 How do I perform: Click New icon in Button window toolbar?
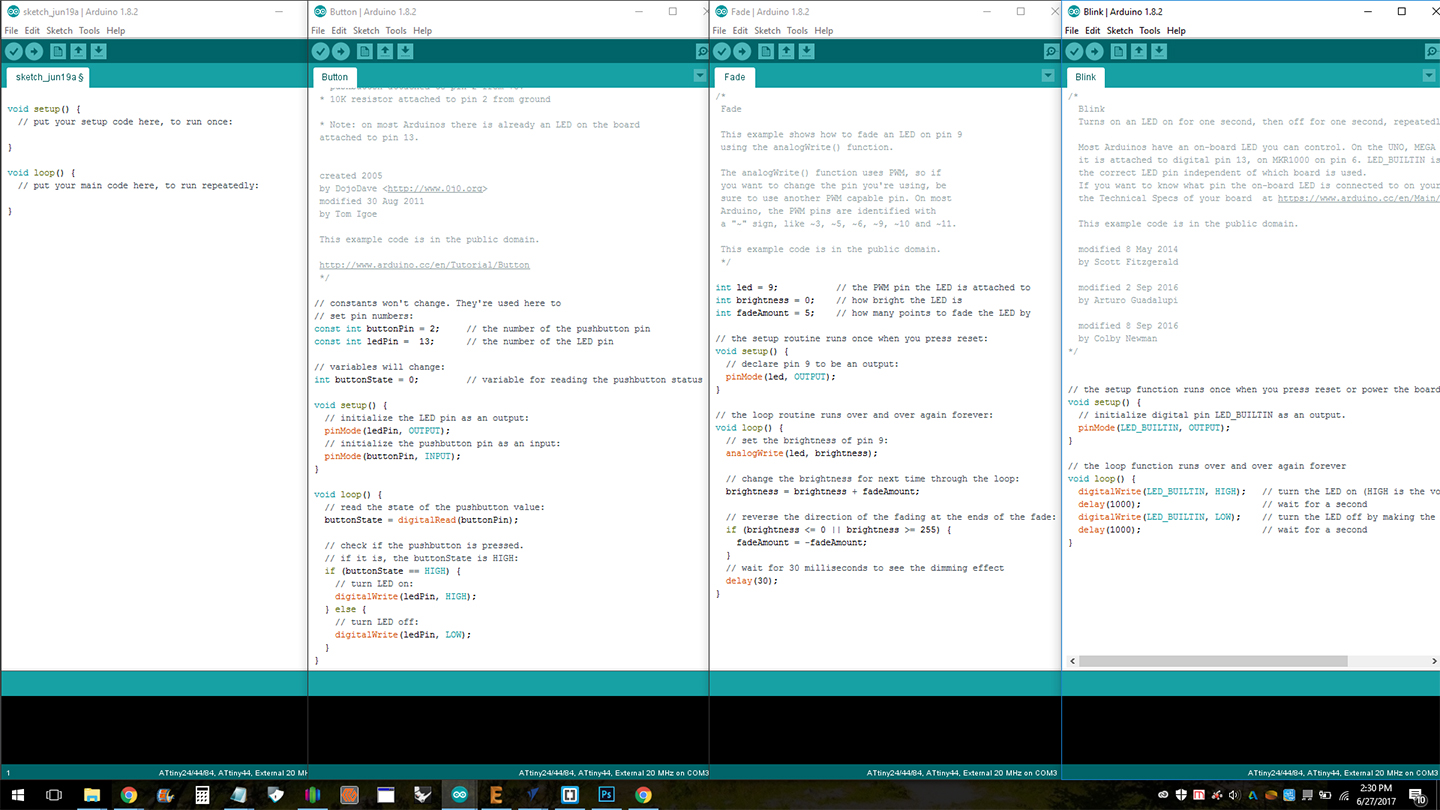tap(365, 52)
